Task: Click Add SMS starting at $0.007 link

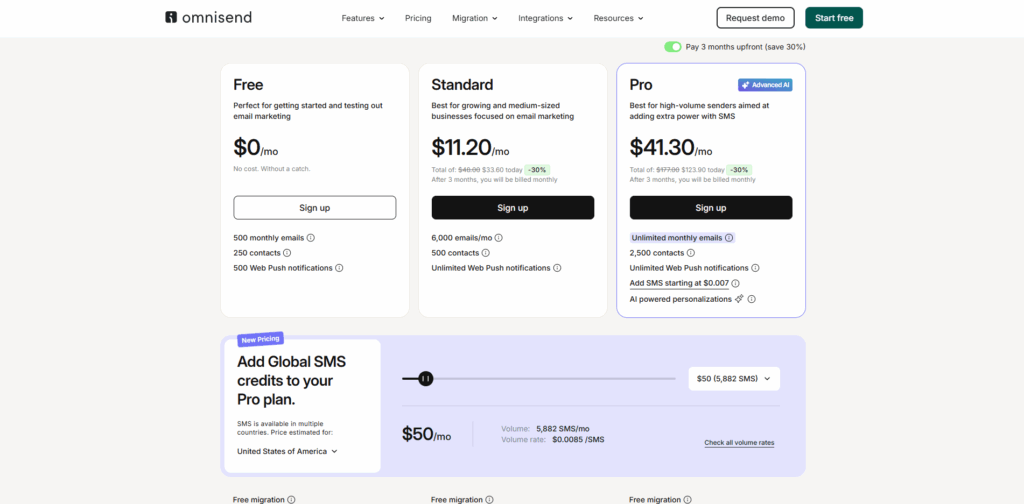Action: pos(679,284)
